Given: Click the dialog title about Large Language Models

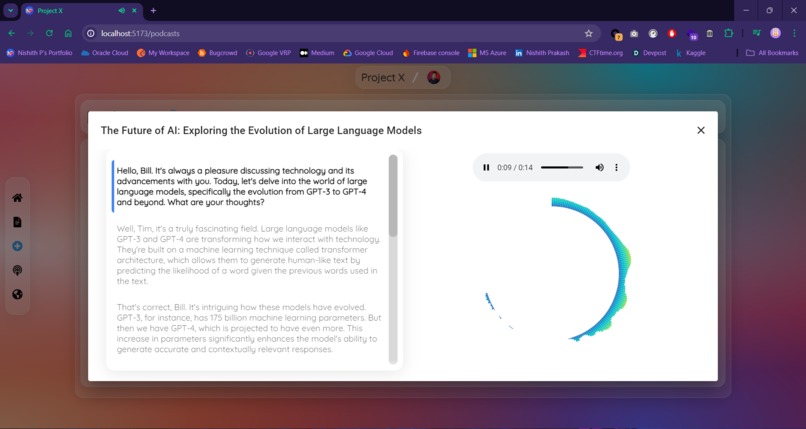Looking at the screenshot, I should tap(261, 130).
